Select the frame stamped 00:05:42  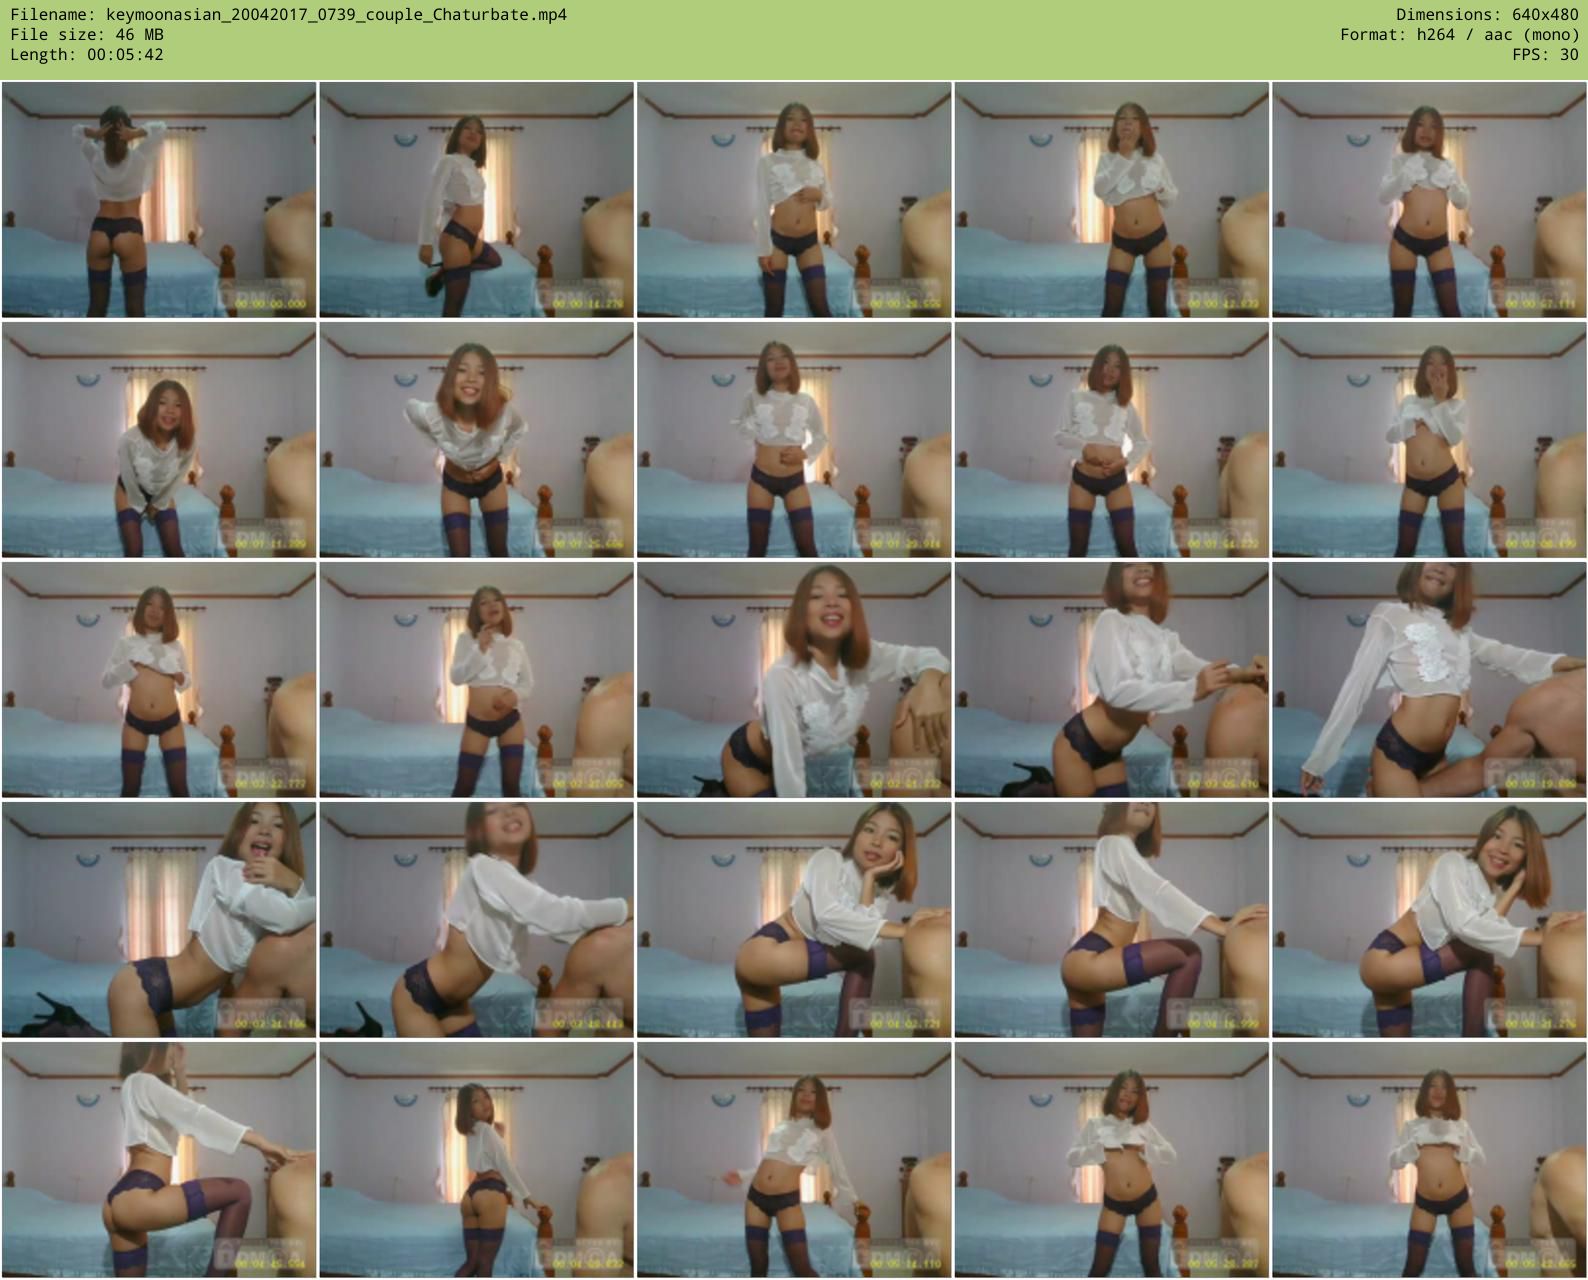[1429, 1160]
